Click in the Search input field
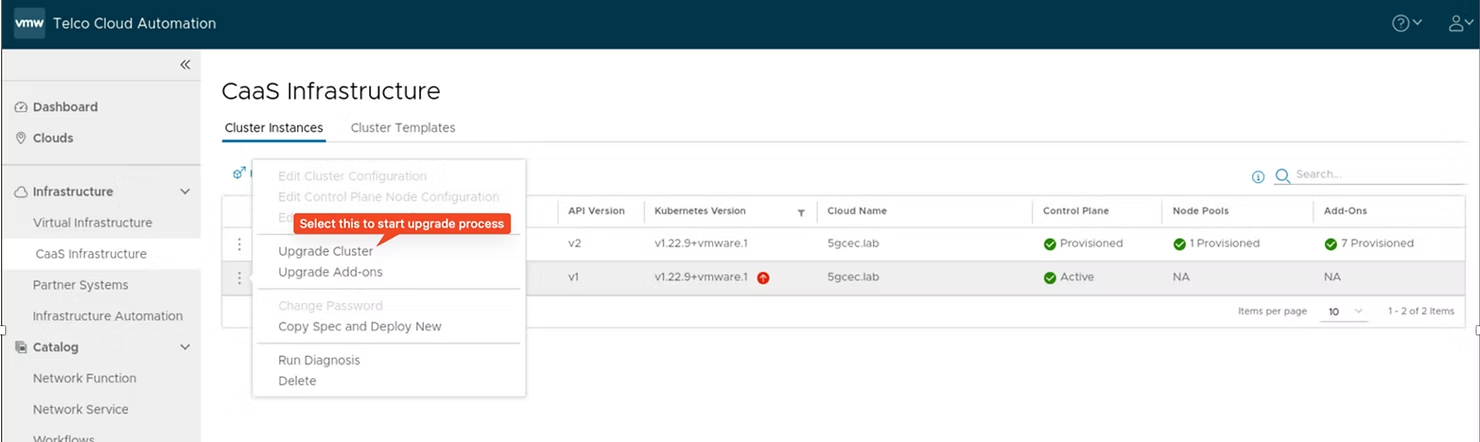1480x442 pixels. coord(1380,175)
